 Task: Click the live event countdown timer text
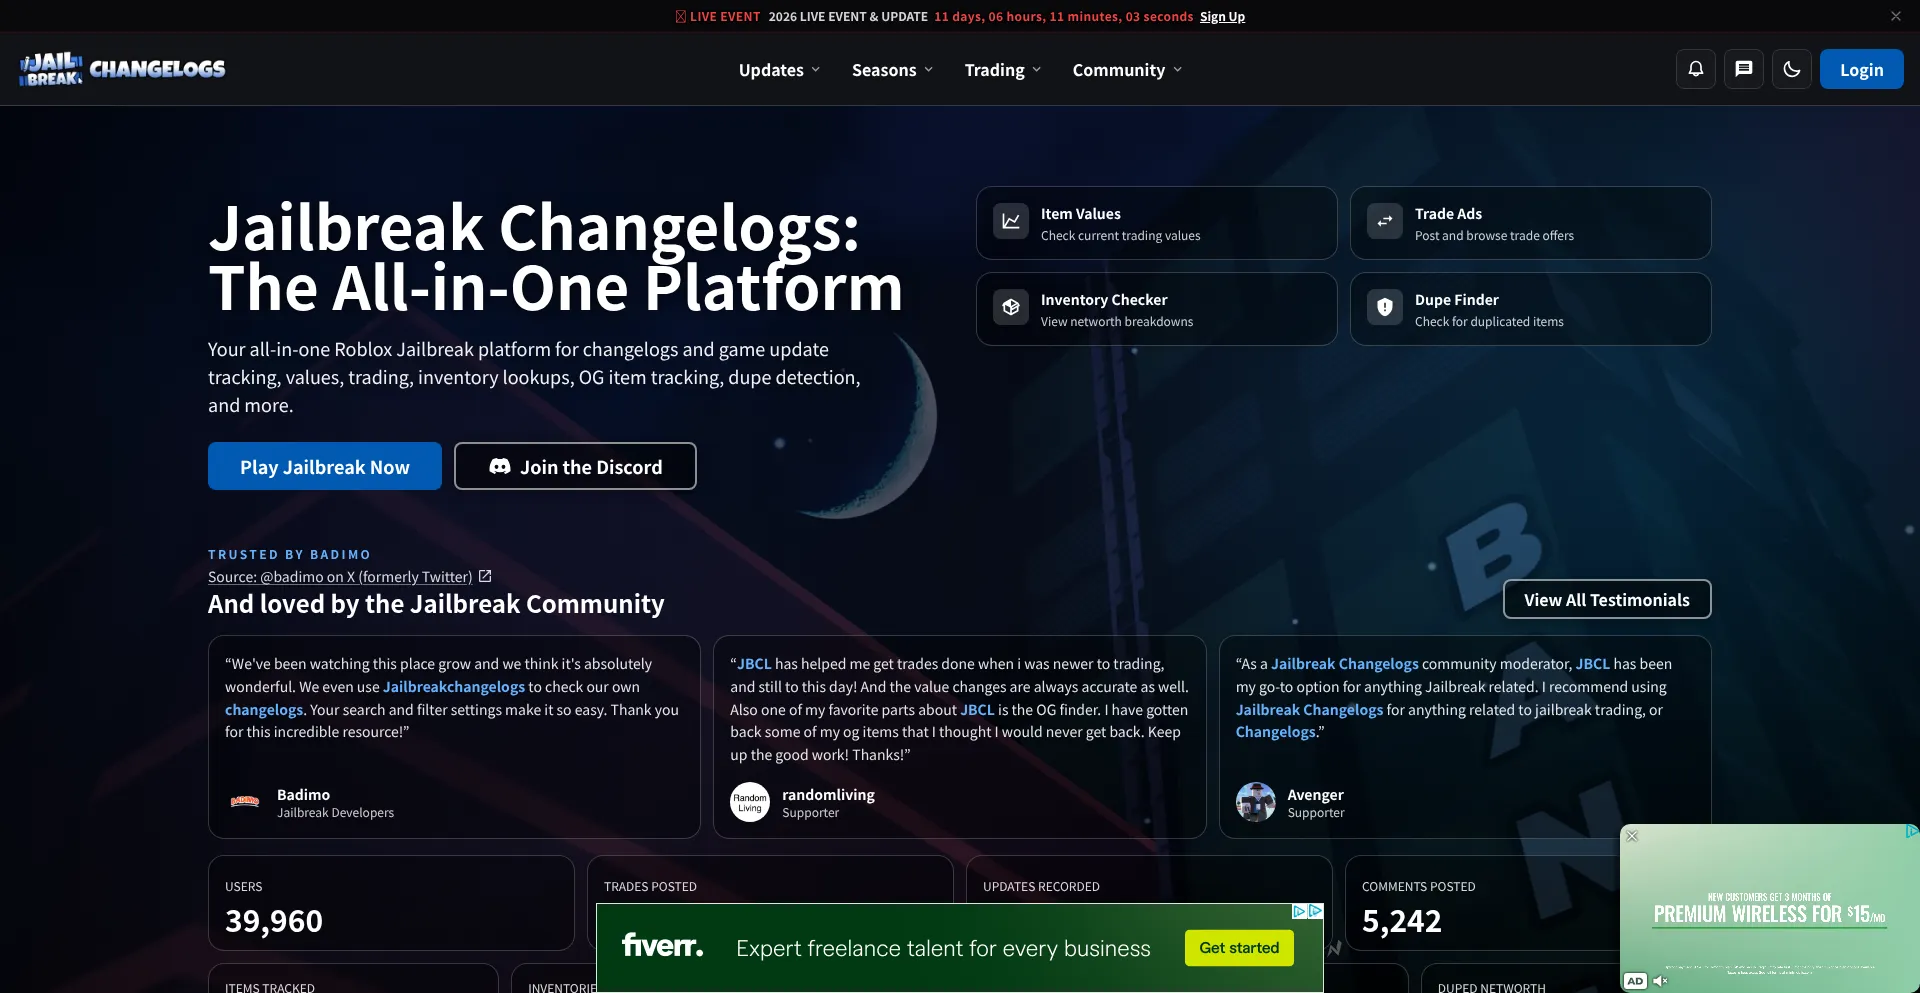tap(1063, 16)
